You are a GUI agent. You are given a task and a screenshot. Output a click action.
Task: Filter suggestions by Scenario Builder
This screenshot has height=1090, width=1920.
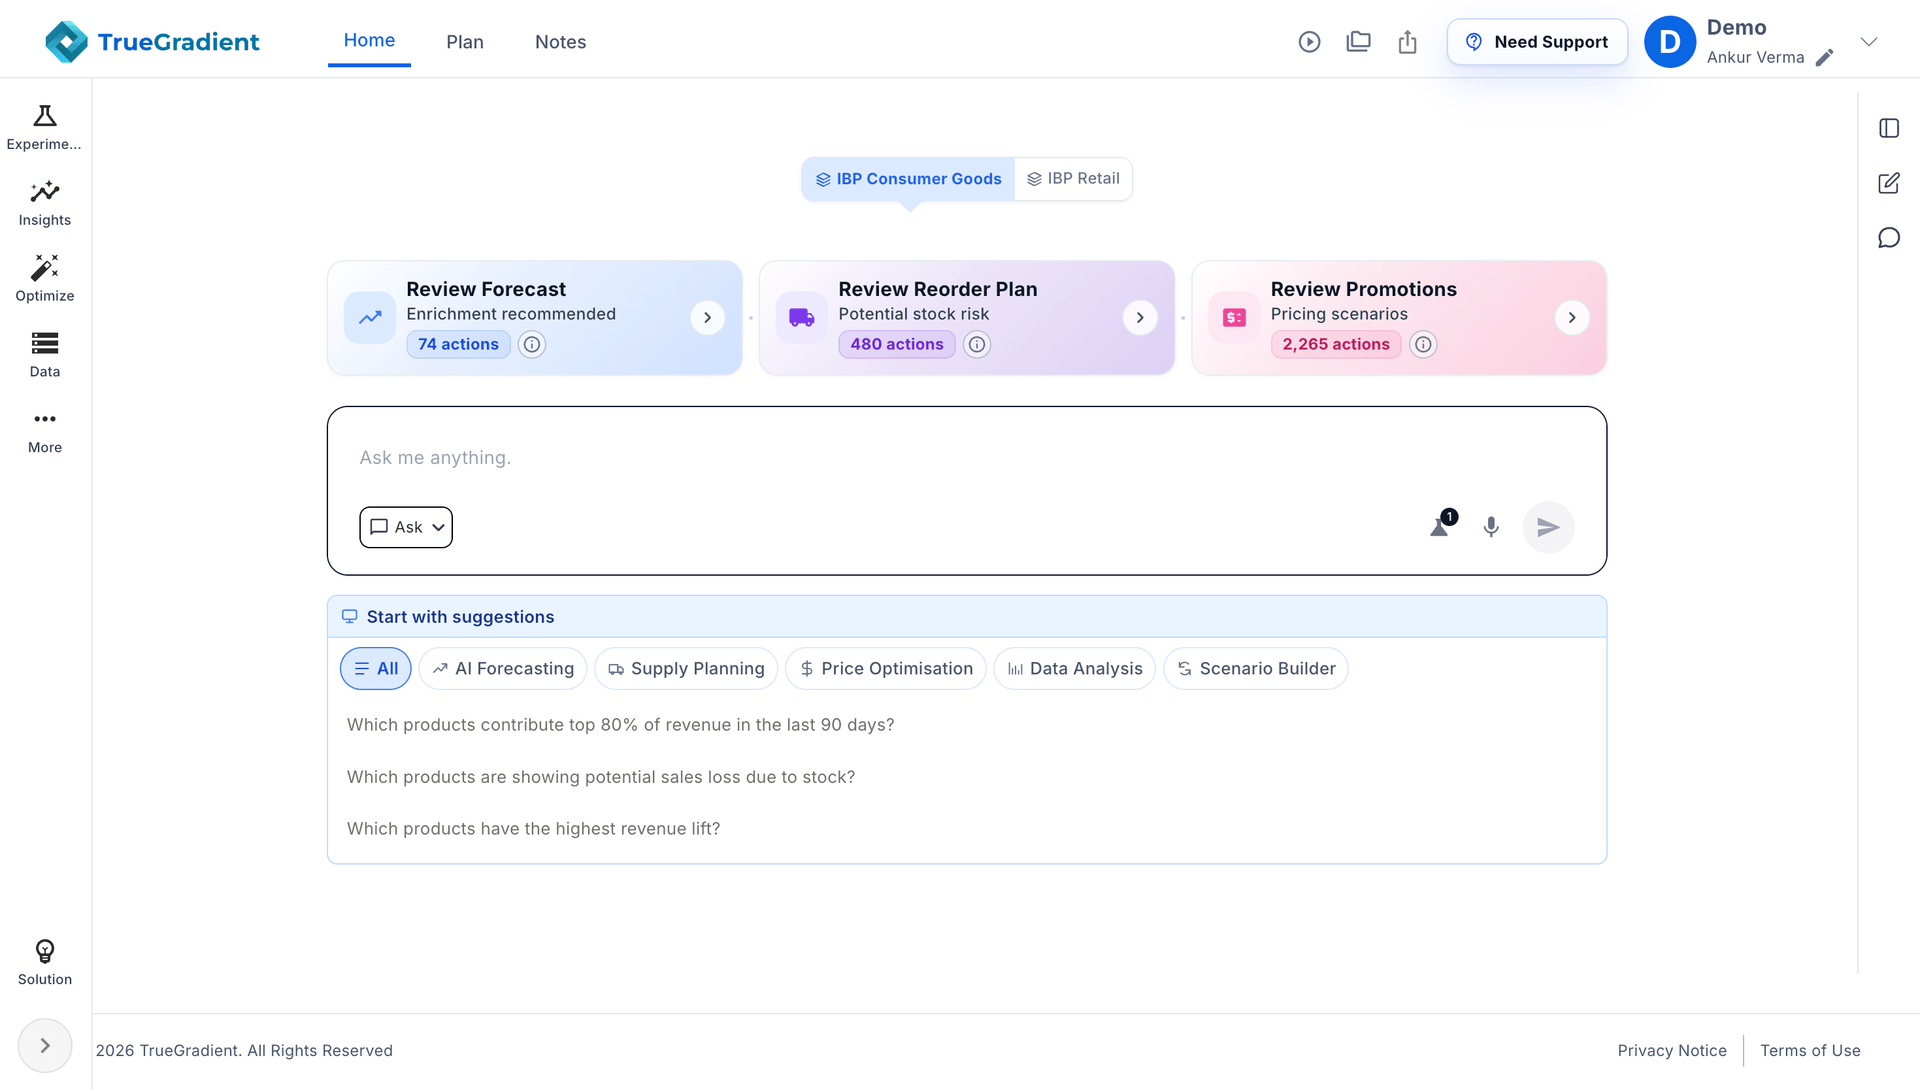(x=1256, y=669)
